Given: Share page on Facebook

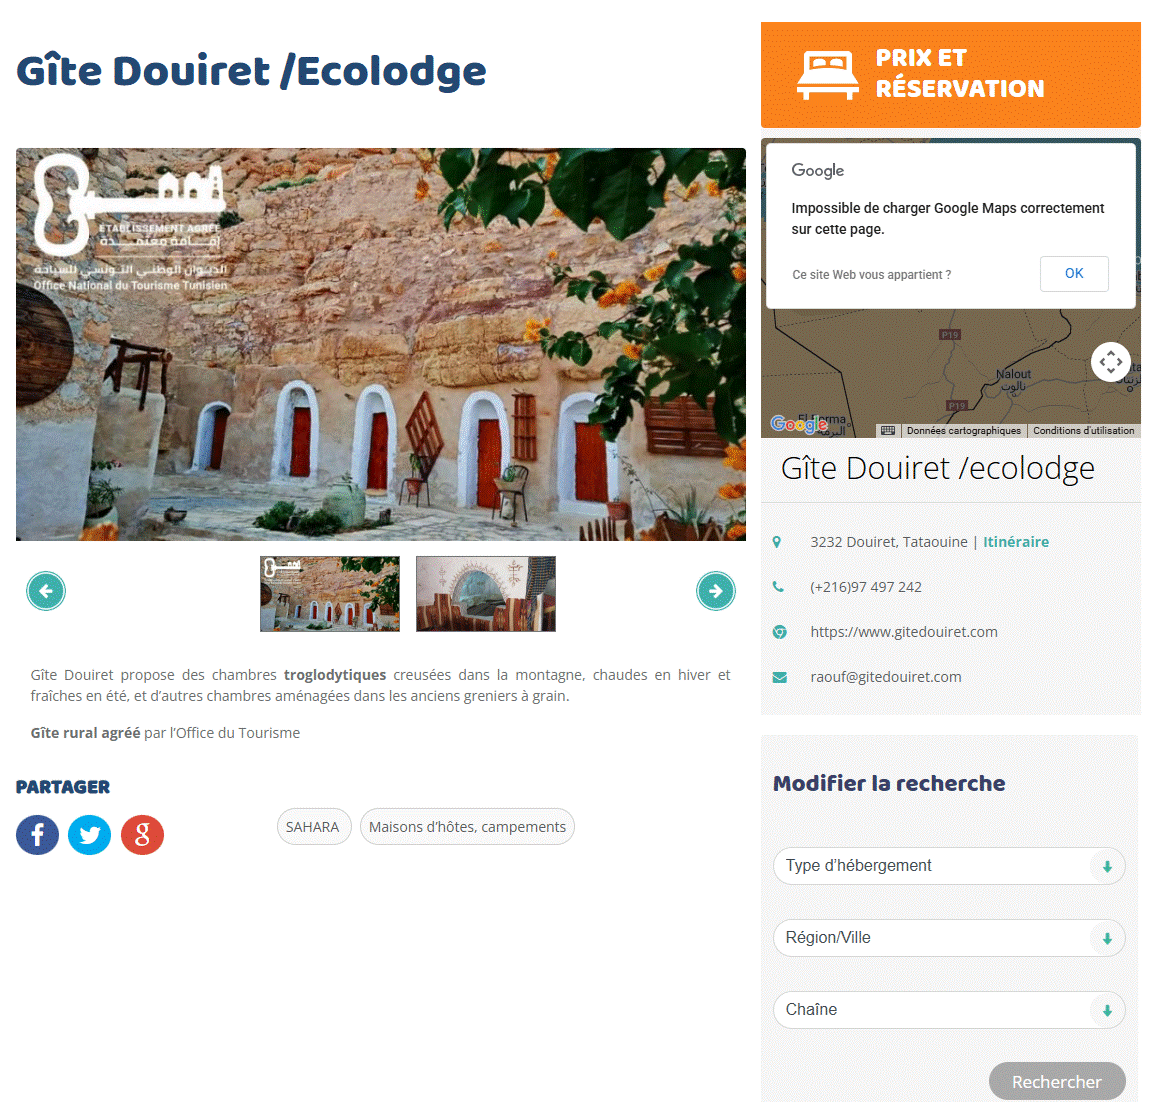Looking at the screenshot, I should coord(38,835).
